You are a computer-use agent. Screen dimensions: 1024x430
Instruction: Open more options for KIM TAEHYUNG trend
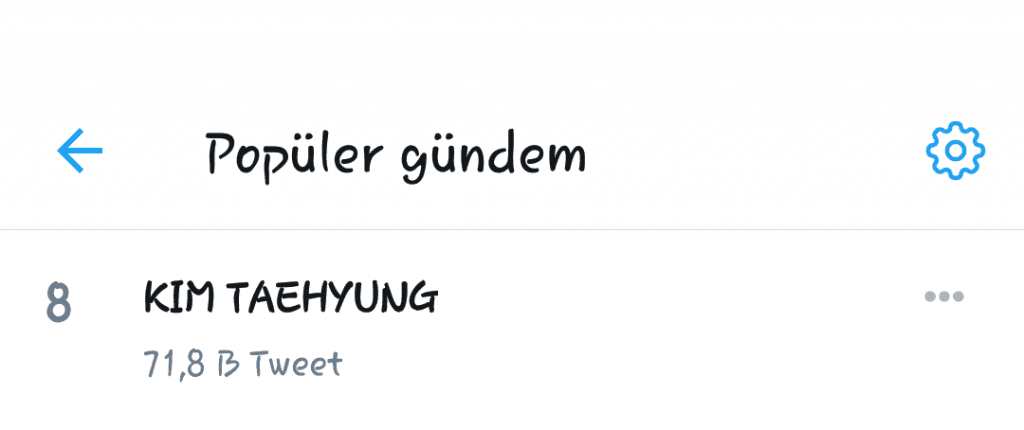coord(944,297)
